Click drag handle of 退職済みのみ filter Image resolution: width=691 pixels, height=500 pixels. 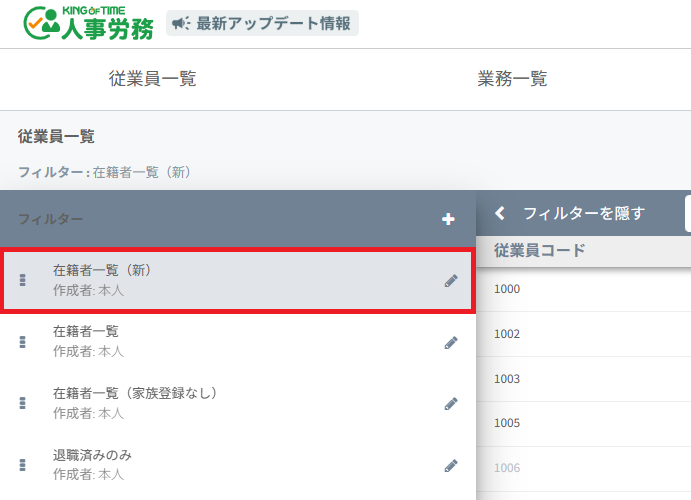tap(22, 465)
